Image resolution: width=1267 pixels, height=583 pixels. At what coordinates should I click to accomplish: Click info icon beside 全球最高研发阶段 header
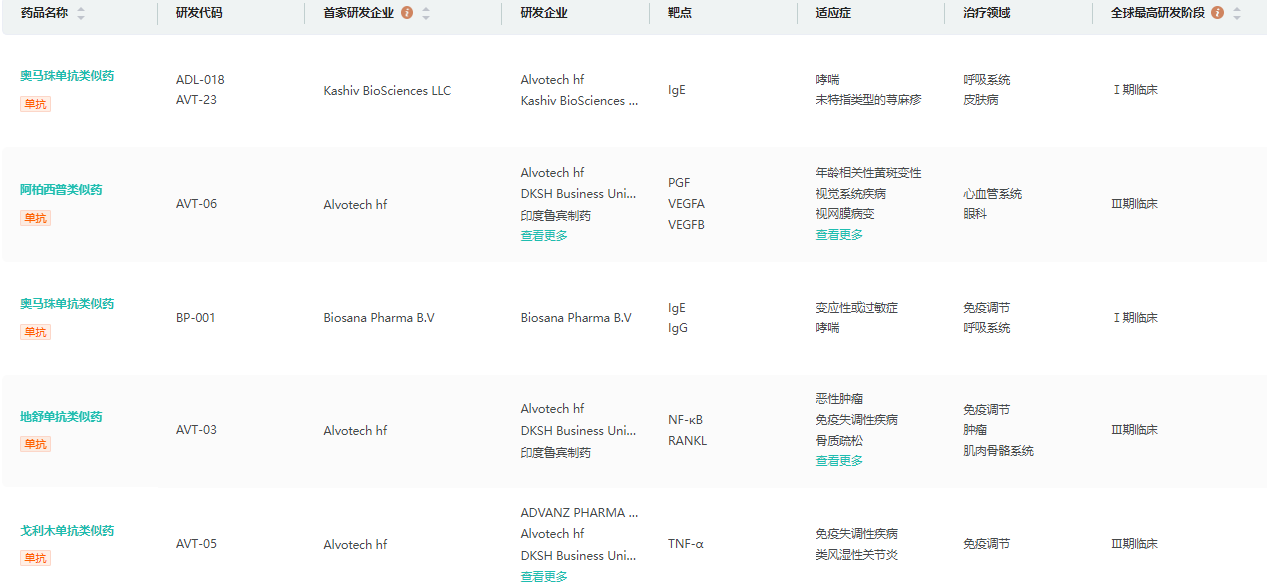point(1217,13)
